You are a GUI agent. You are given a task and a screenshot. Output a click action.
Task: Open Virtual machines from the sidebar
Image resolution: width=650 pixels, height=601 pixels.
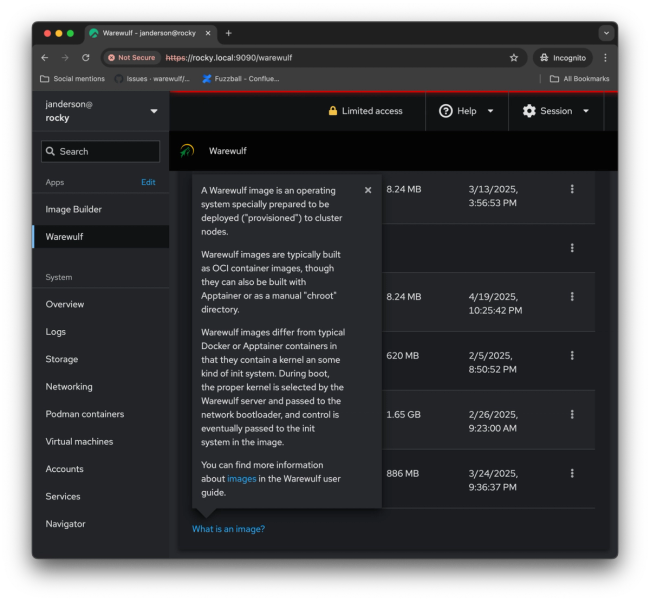pyautogui.click(x=79, y=441)
